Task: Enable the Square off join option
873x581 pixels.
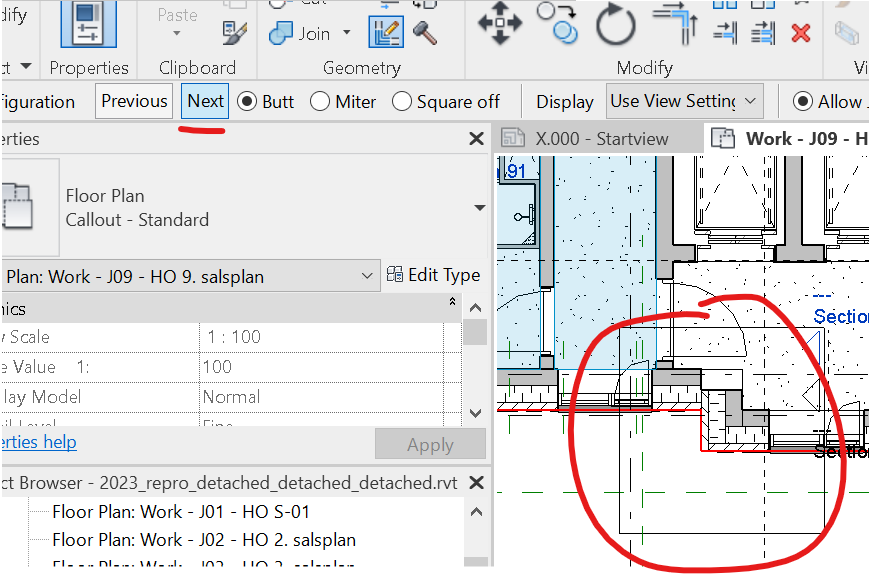Action: click(400, 101)
